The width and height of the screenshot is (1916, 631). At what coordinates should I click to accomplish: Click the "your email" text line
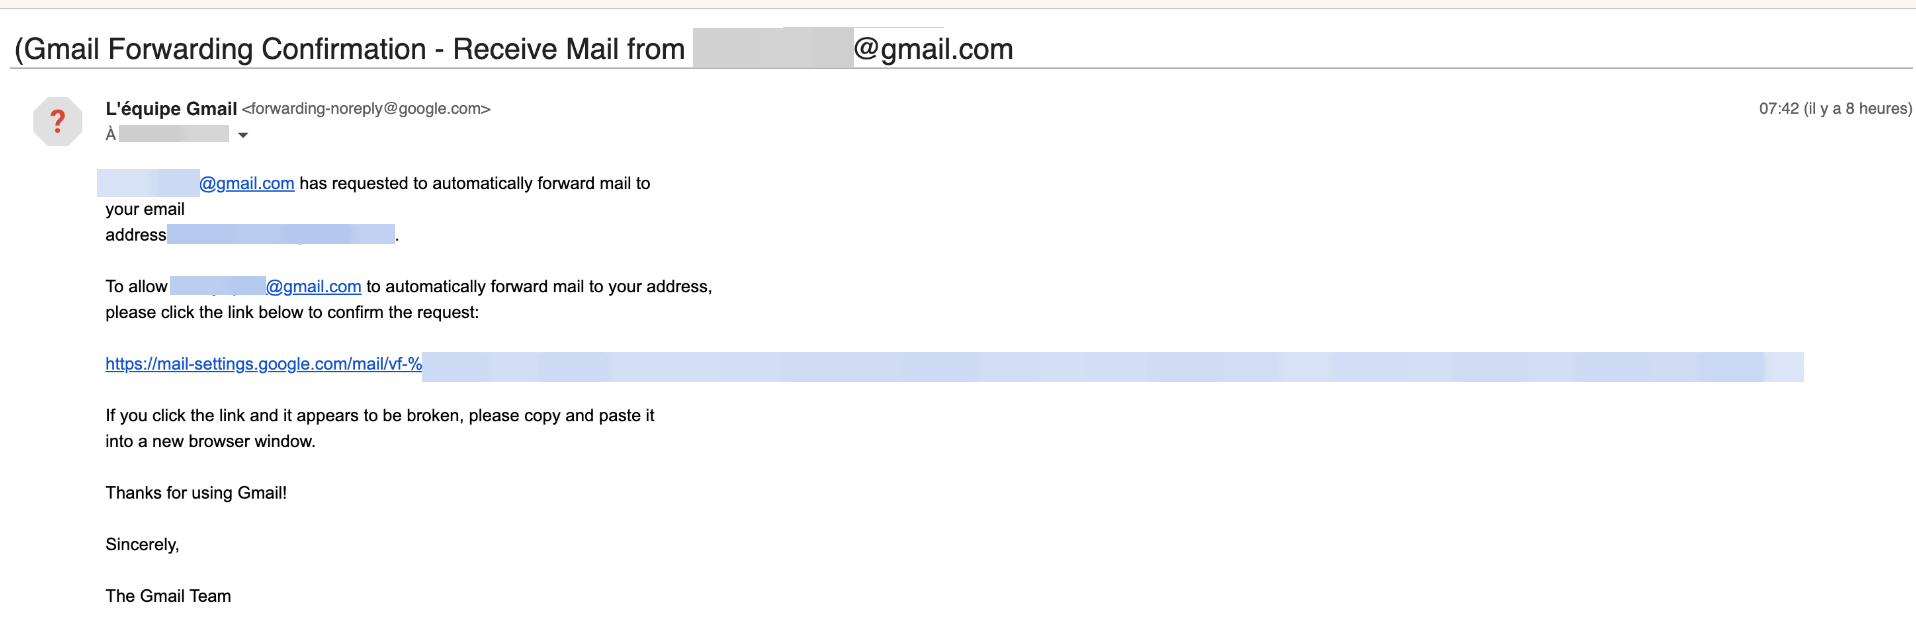145,210
